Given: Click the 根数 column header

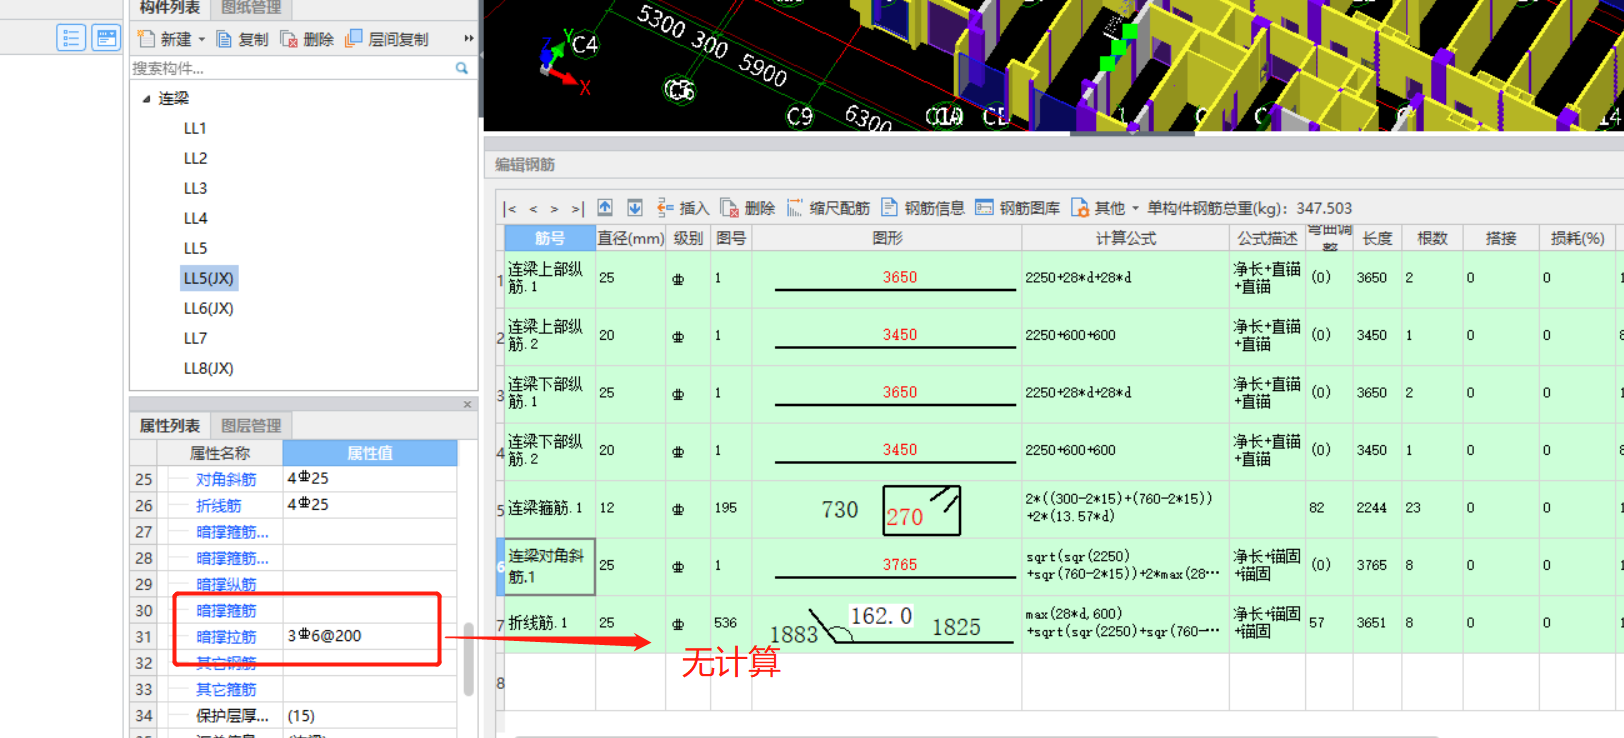Looking at the screenshot, I should [x=1432, y=238].
